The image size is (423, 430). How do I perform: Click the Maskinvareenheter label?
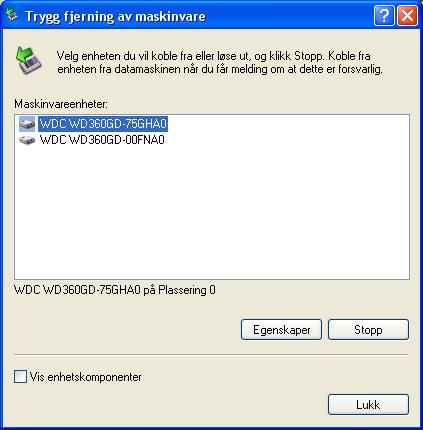[x=61, y=104]
